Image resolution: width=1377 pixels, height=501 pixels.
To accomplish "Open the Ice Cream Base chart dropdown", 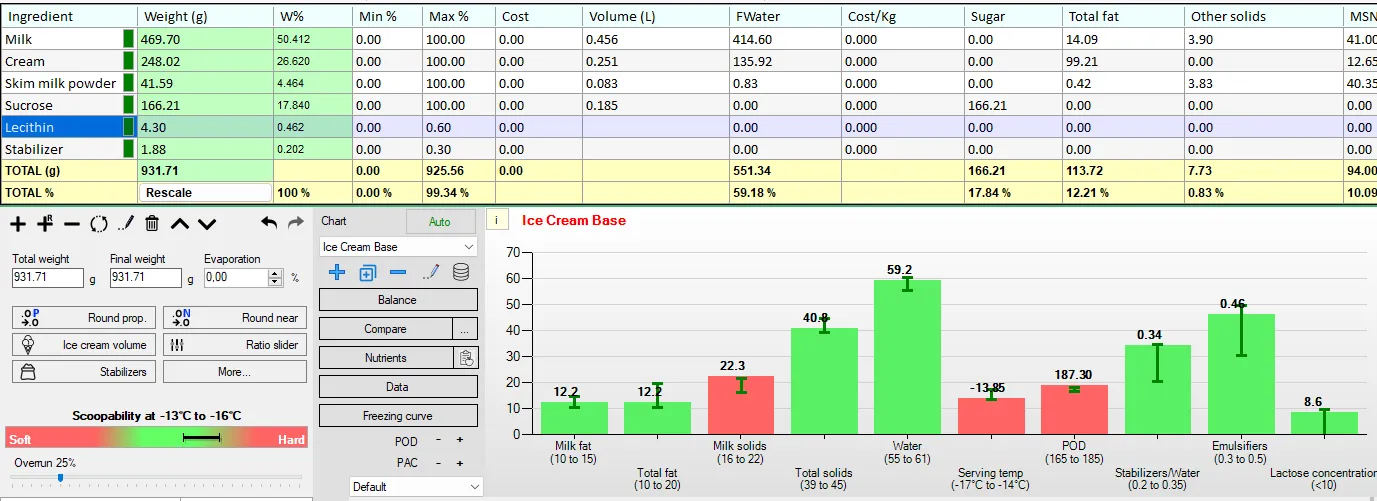I will [x=398, y=246].
